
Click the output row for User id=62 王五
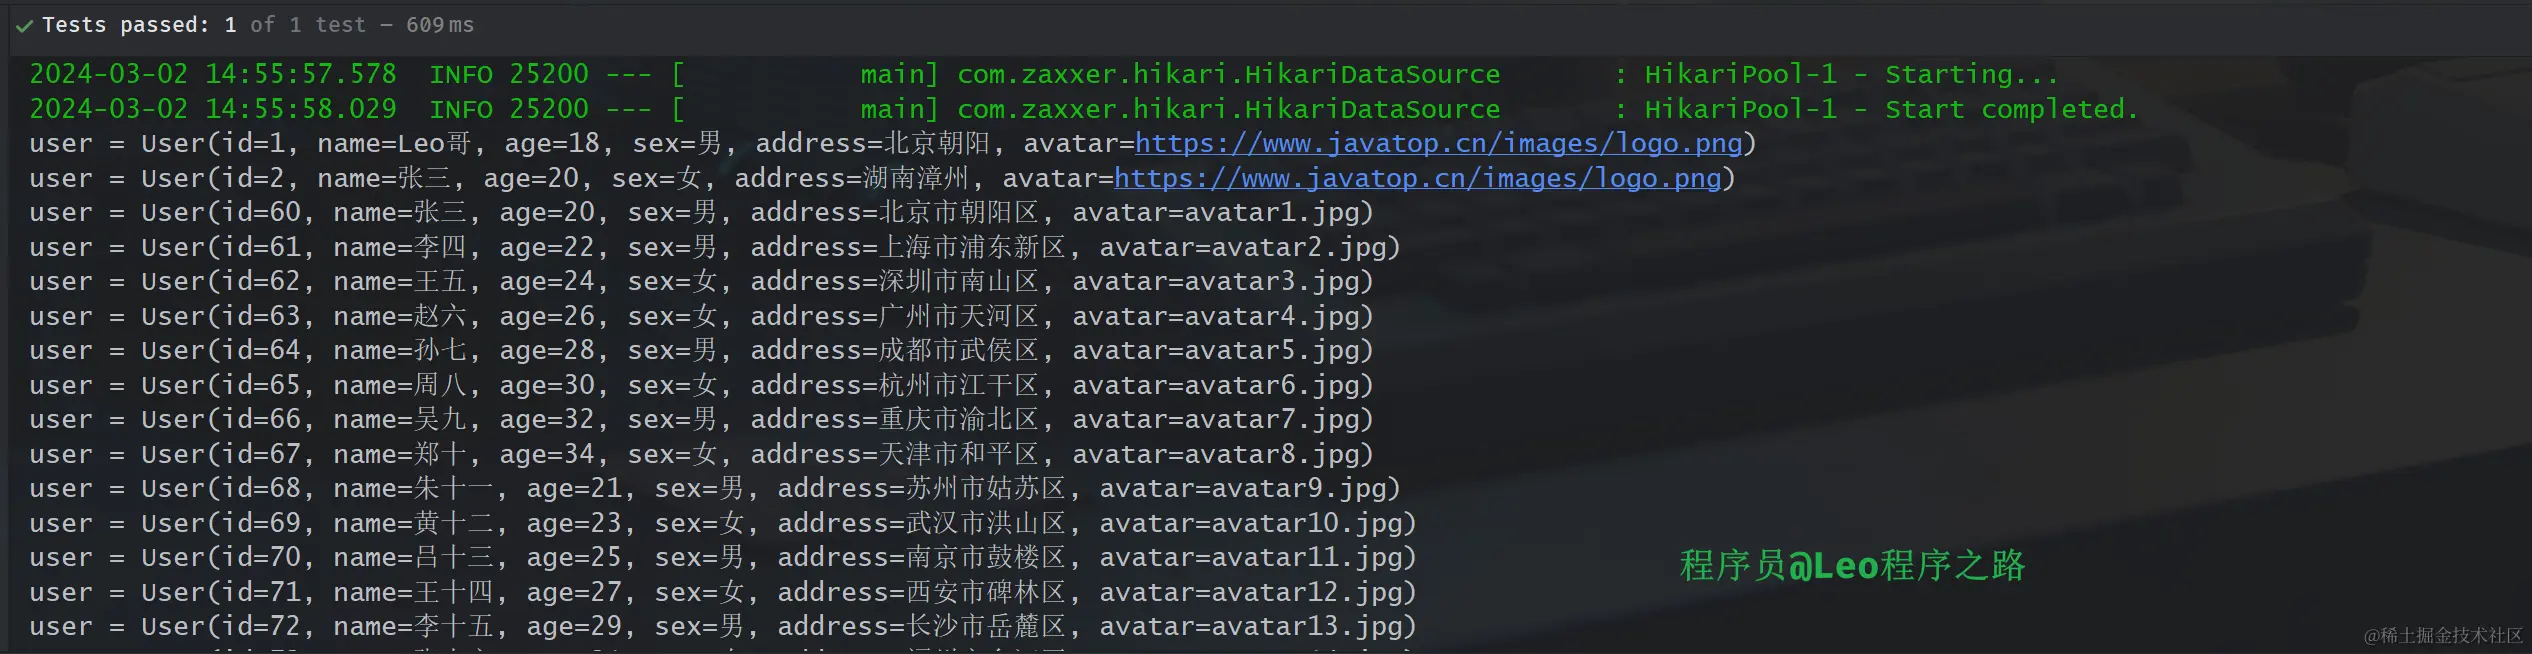pos(701,282)
